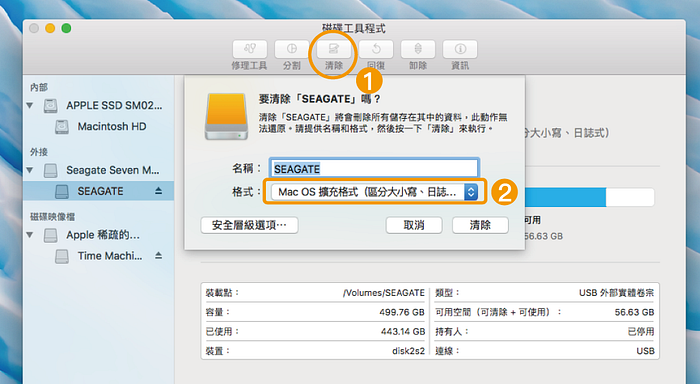Viewport: 700px width, 384px height.
Task: Click the yellow minimize window button
Action: click(x=50, y=29)
